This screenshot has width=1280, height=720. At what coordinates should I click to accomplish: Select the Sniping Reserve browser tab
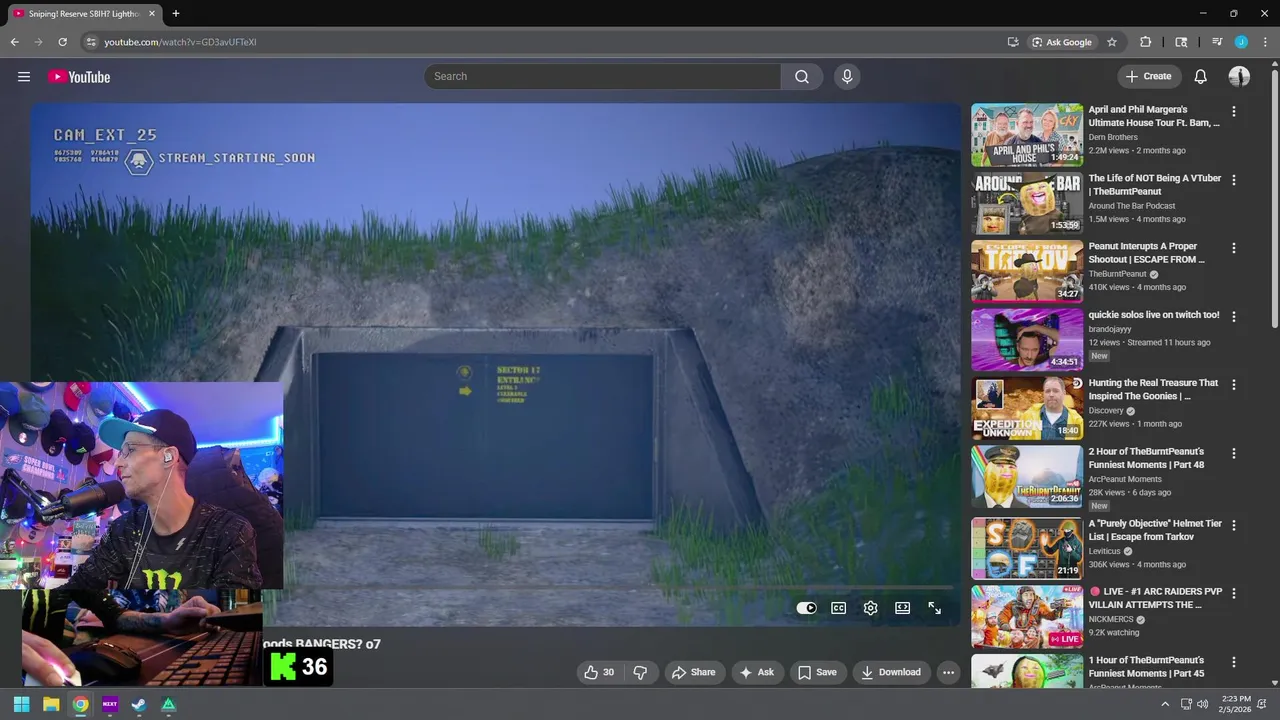point(83,13)
